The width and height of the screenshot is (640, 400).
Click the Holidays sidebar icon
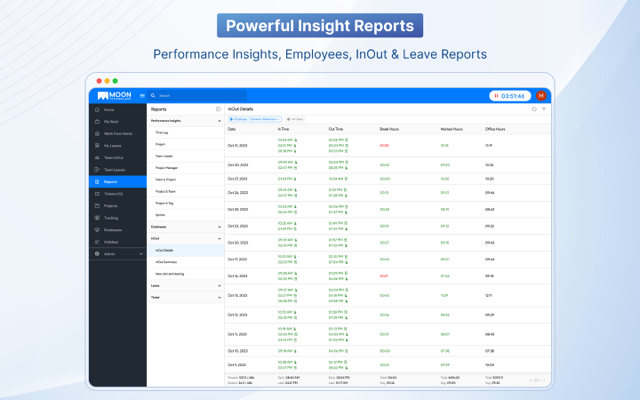click(x=97, y=242)
